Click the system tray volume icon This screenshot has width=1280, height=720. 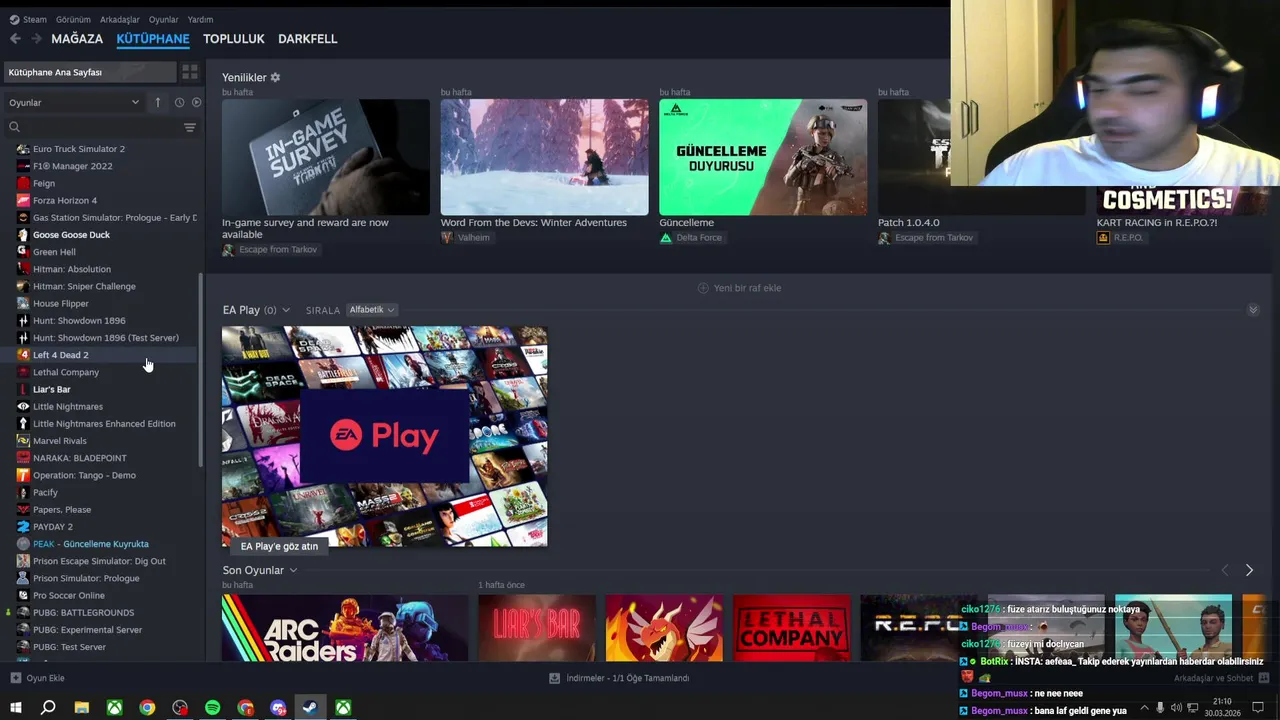click(1176, 708)
